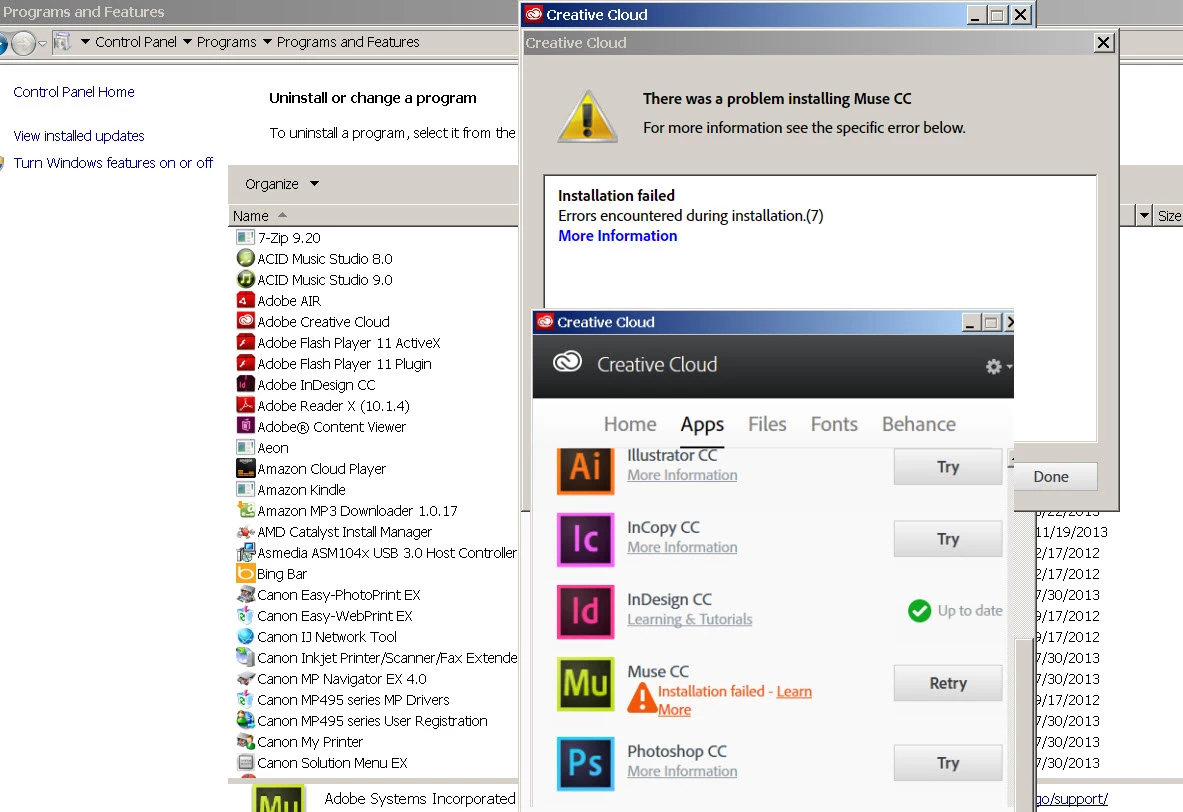Select the ACID Music Studio 9.0 icon
Image resolution: width=1183 pixels, height=812 pixels.
245,279
